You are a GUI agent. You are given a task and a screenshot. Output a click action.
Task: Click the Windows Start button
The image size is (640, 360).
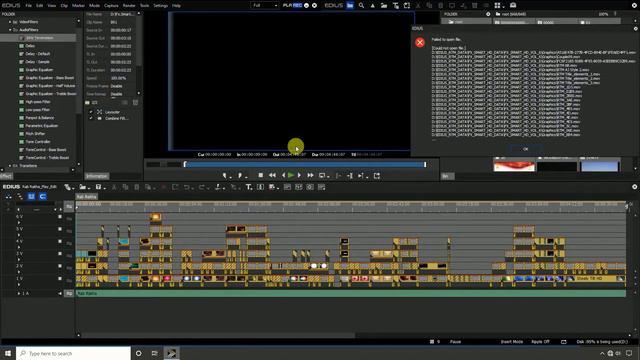(8, 353)
